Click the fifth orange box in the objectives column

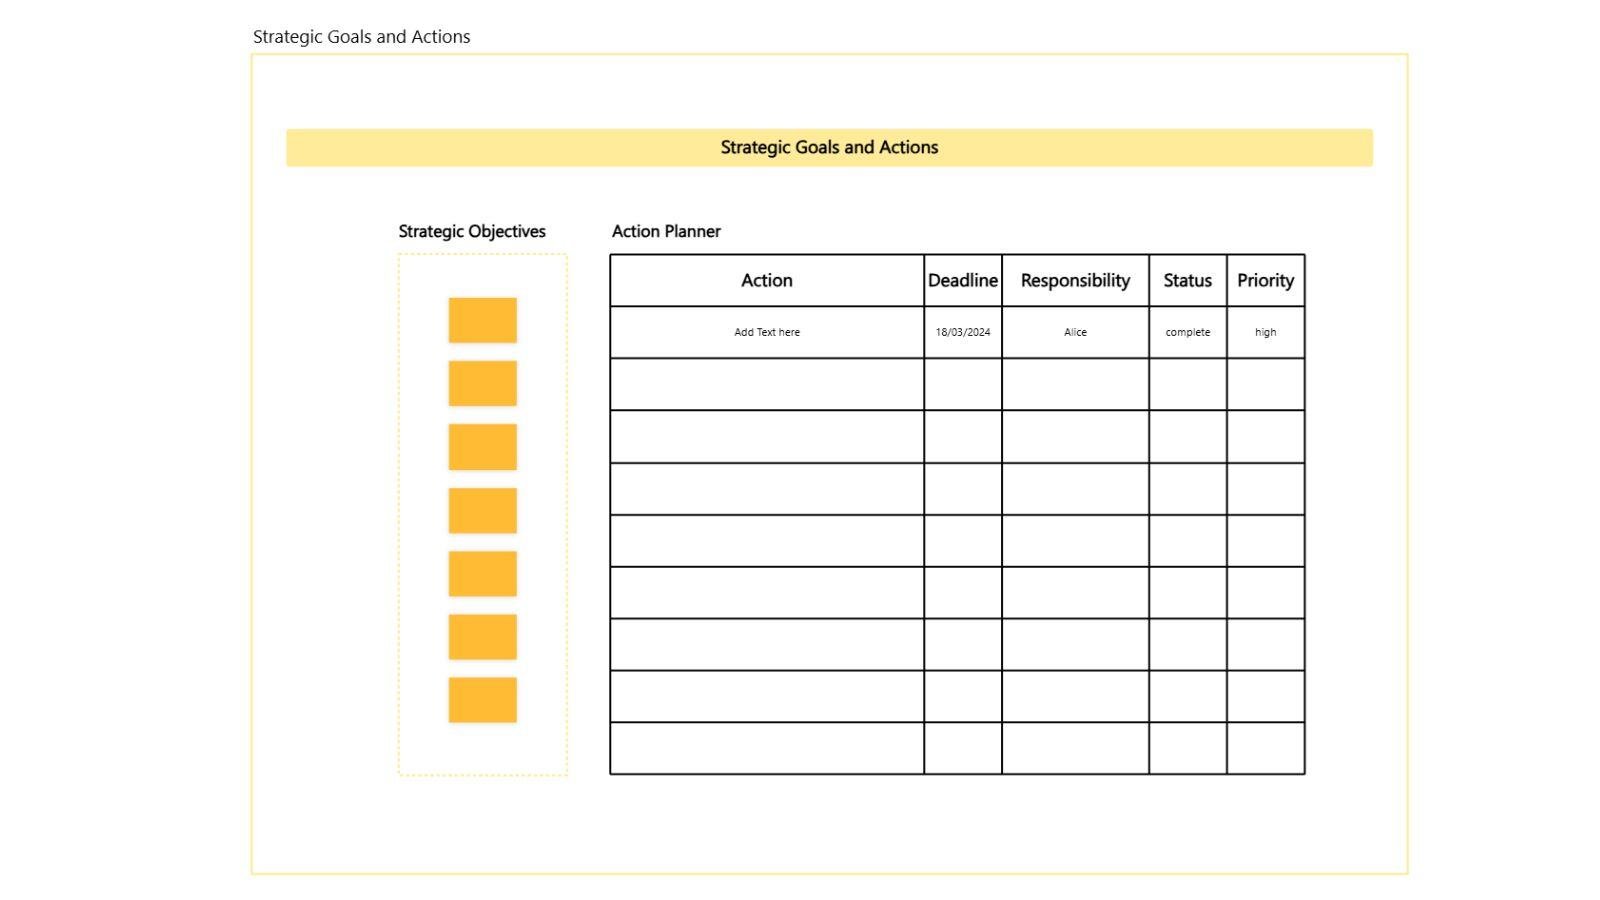click(481, 573)
